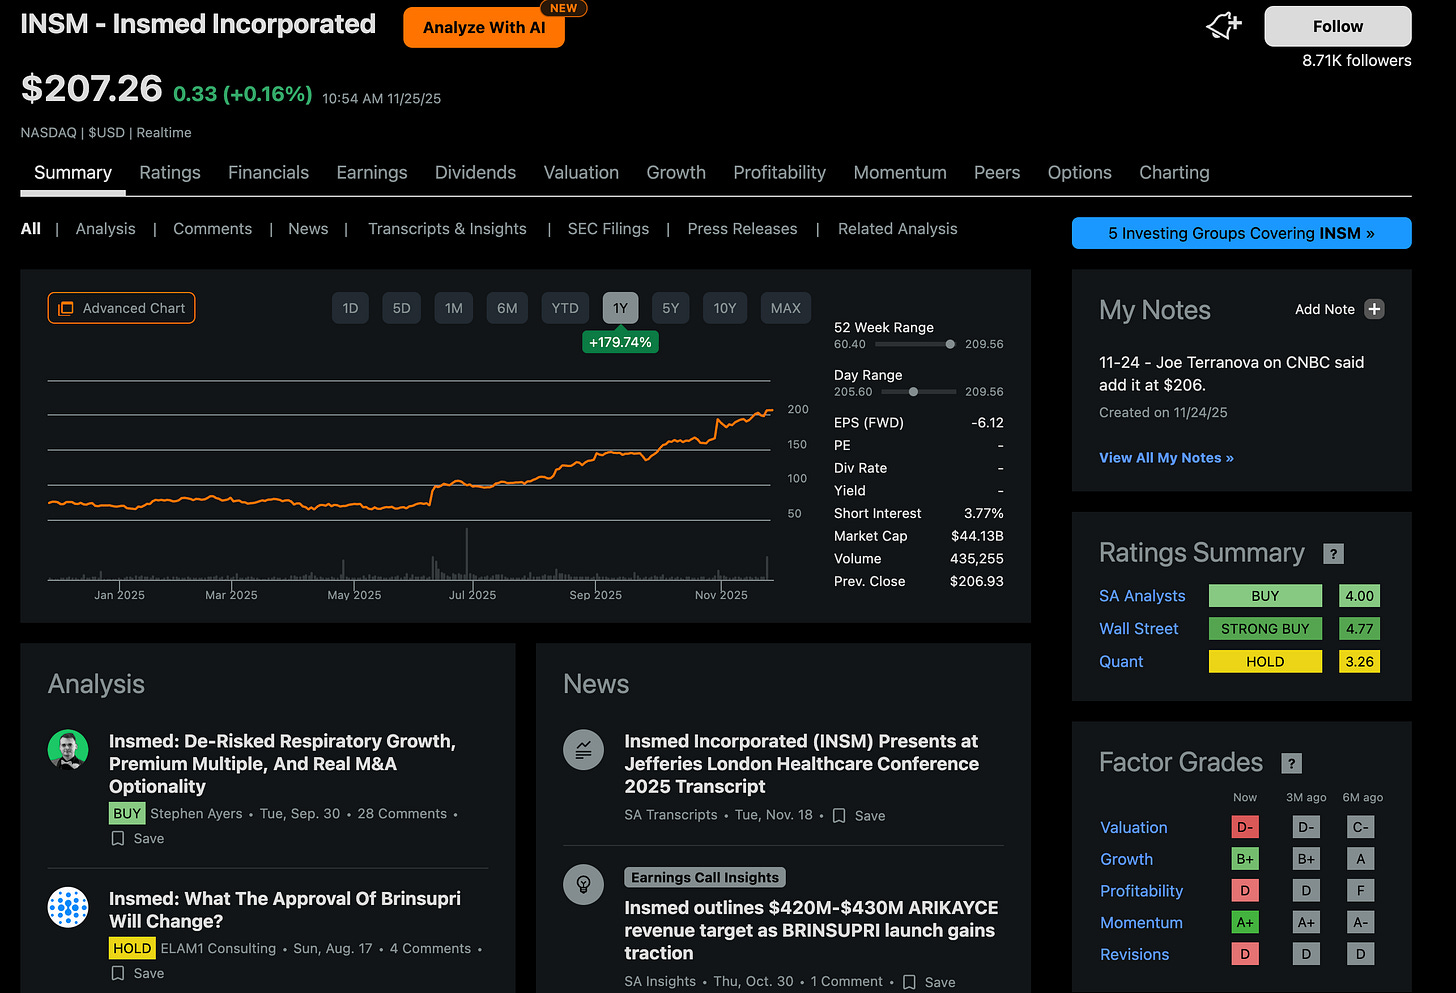Image resolution: width=1456 pixels, height=993 pixels.
Task: Click the Ratings Summary question mark icon
Action: [x=1333, y=554]
